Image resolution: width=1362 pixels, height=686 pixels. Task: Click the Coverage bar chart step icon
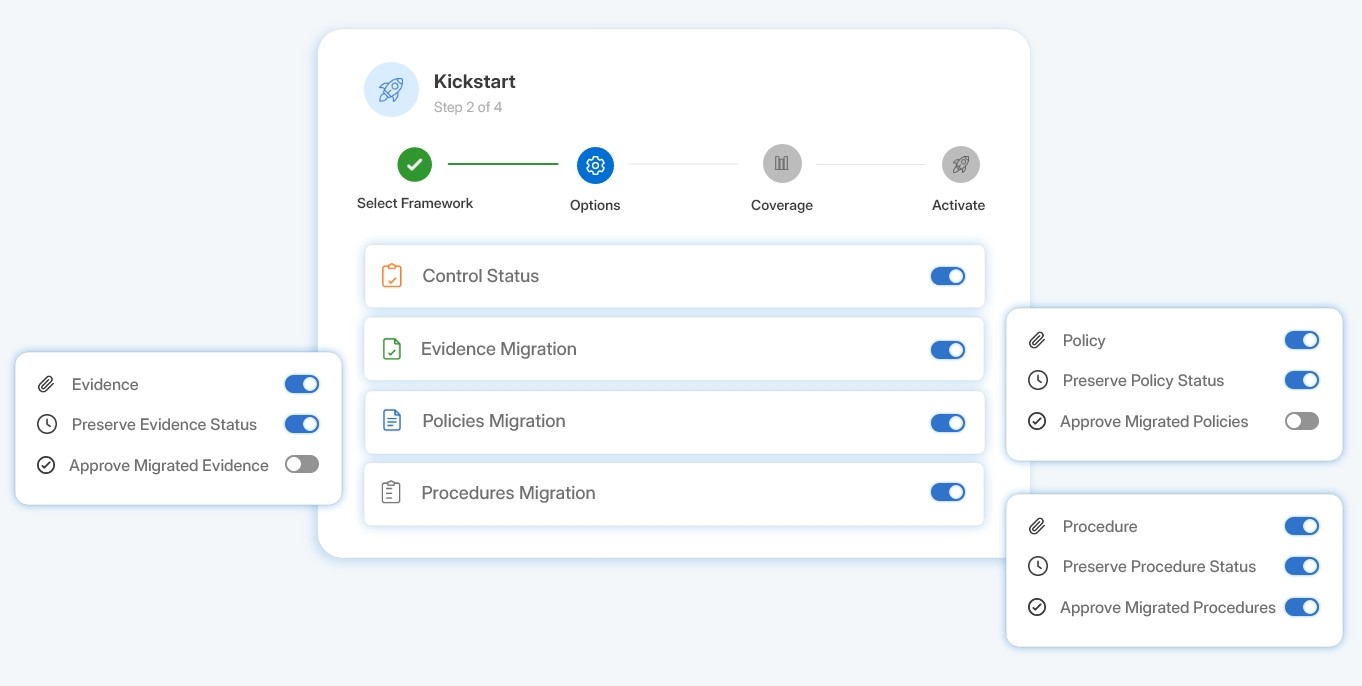(x=782, y=164)
